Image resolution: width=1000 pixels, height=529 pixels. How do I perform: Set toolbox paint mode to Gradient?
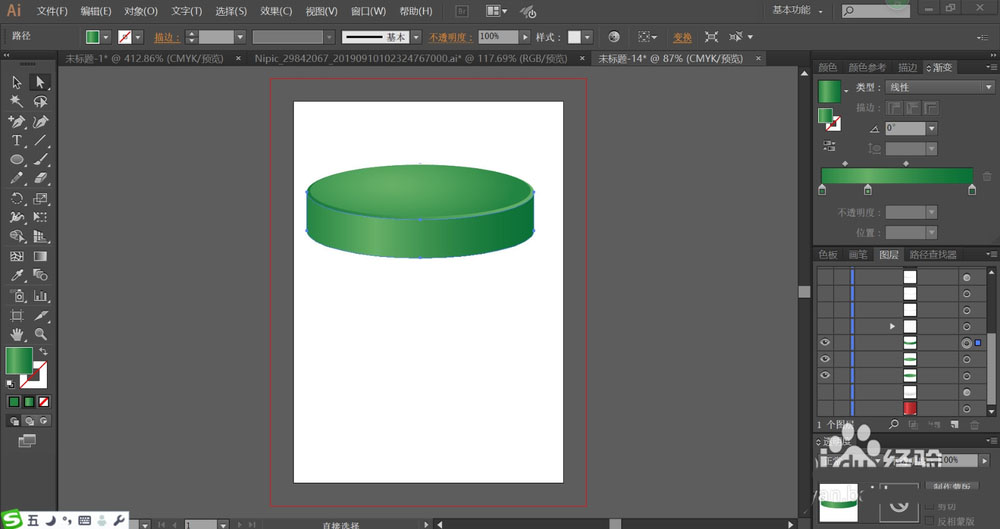29,402
